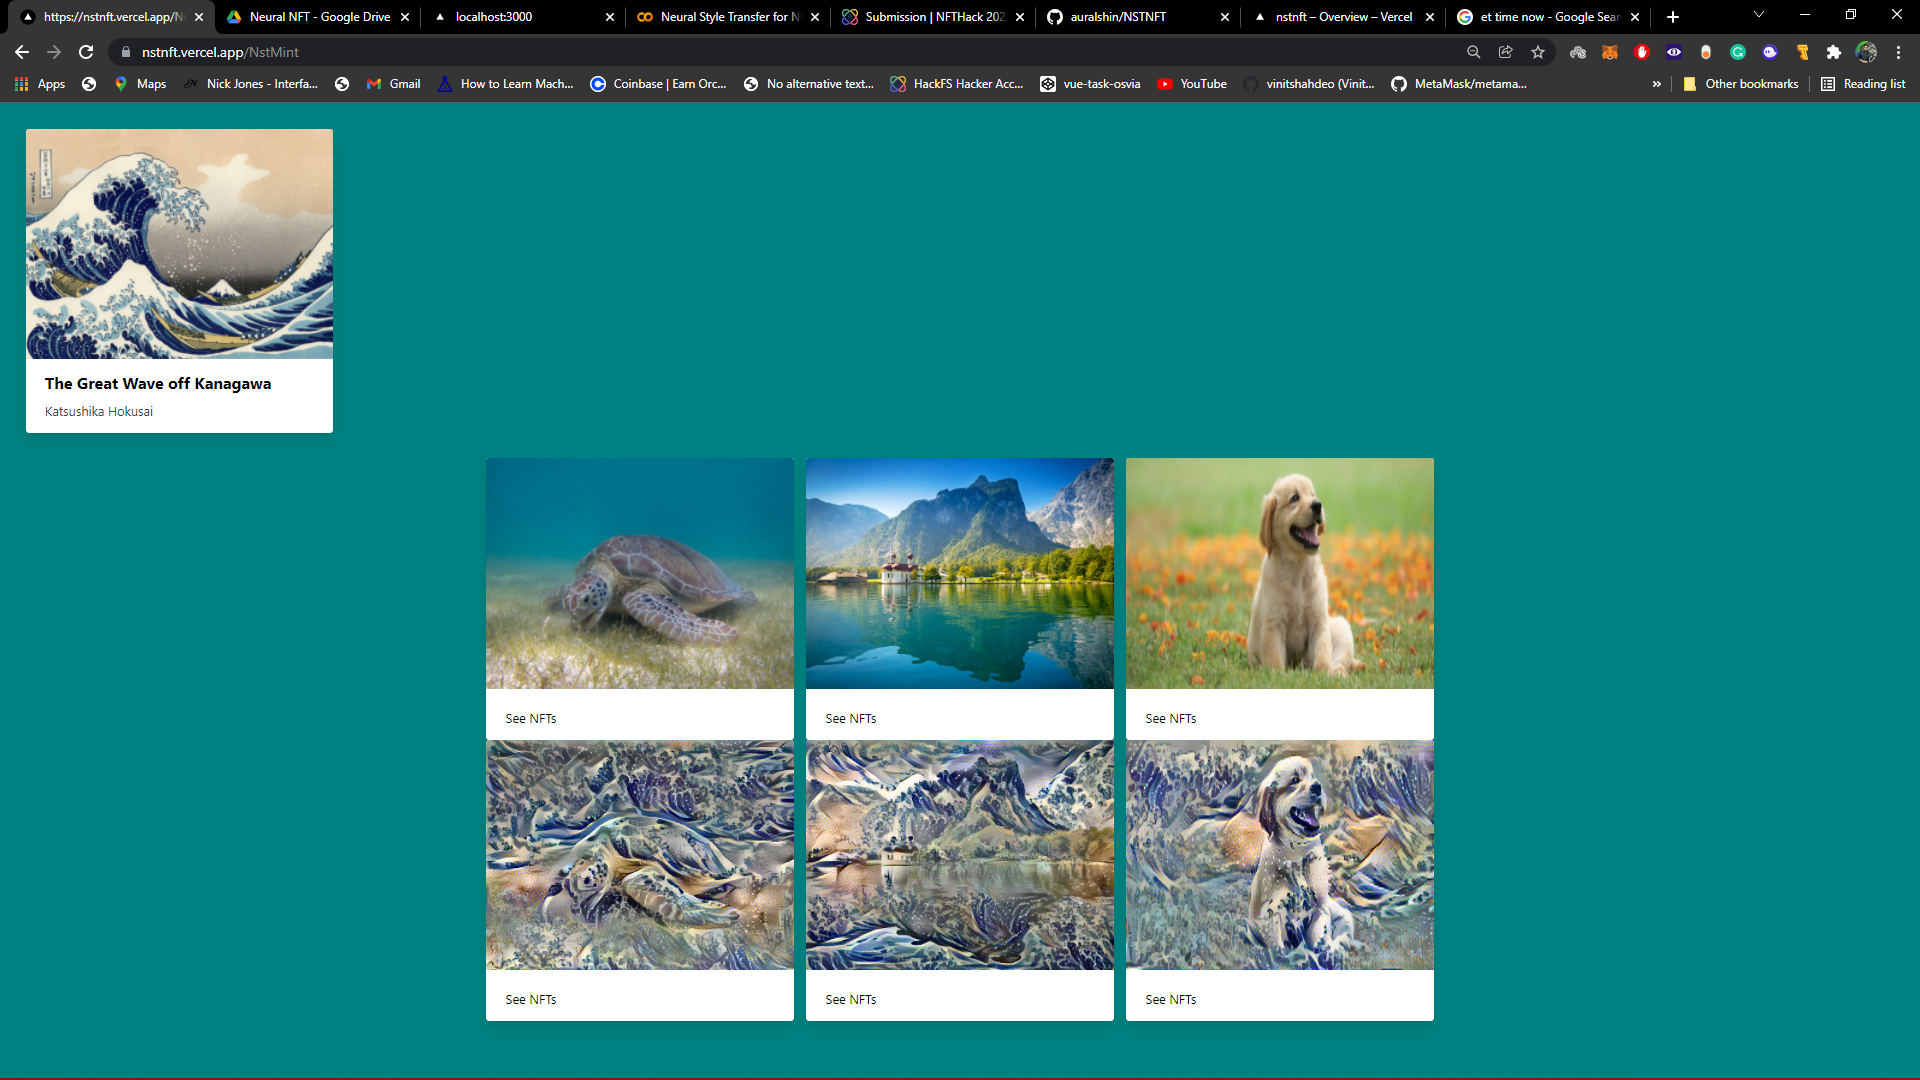Screen dimensions: 1920x1080
Task: Open HackFS Hacker Acc bookmark
Action: tap(957, 84)
